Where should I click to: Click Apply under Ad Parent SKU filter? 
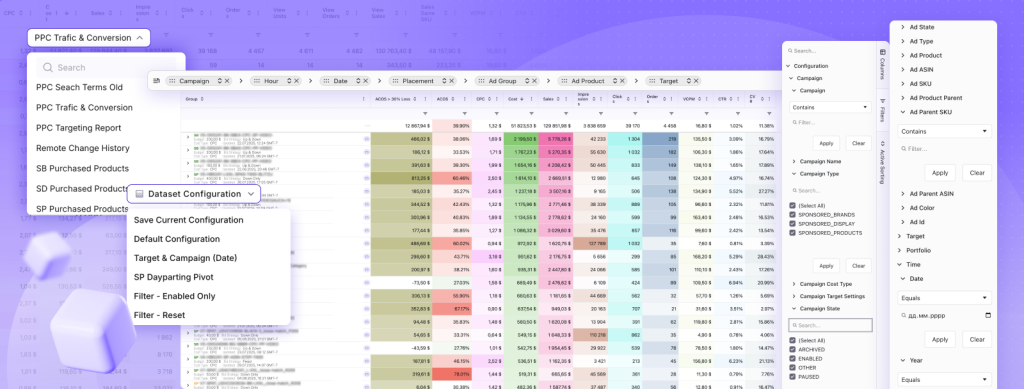tap(940, 173)
